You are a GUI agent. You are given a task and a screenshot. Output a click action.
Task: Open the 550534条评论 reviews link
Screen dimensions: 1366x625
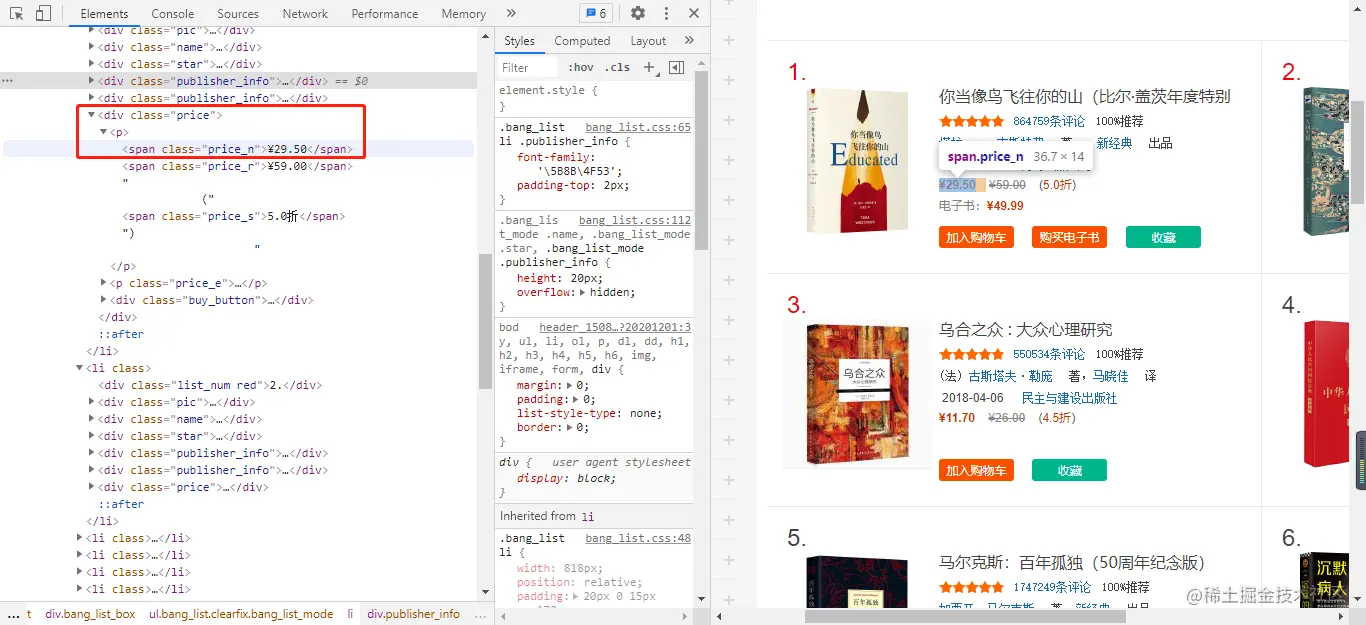(x=1048, y=354)
